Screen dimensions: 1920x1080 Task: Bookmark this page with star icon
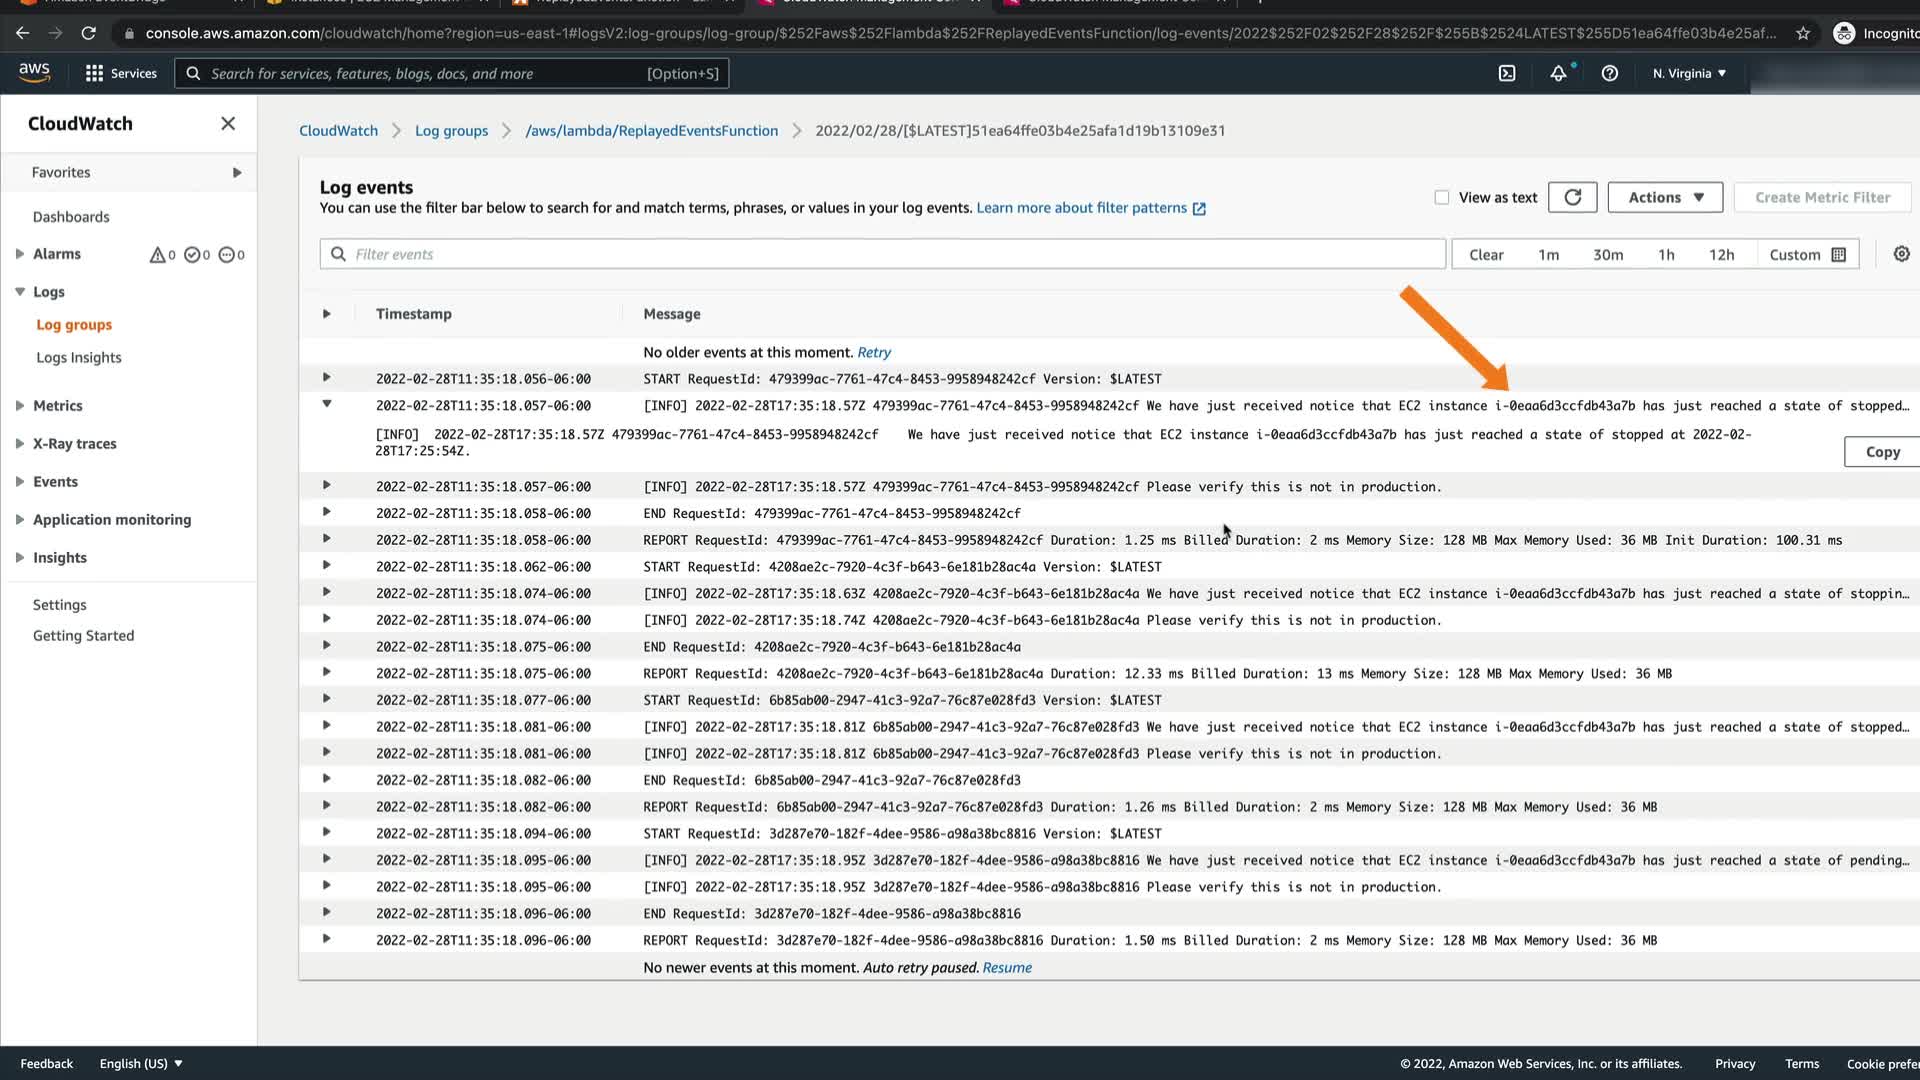pyautogui.click(x=1802, y=33)
